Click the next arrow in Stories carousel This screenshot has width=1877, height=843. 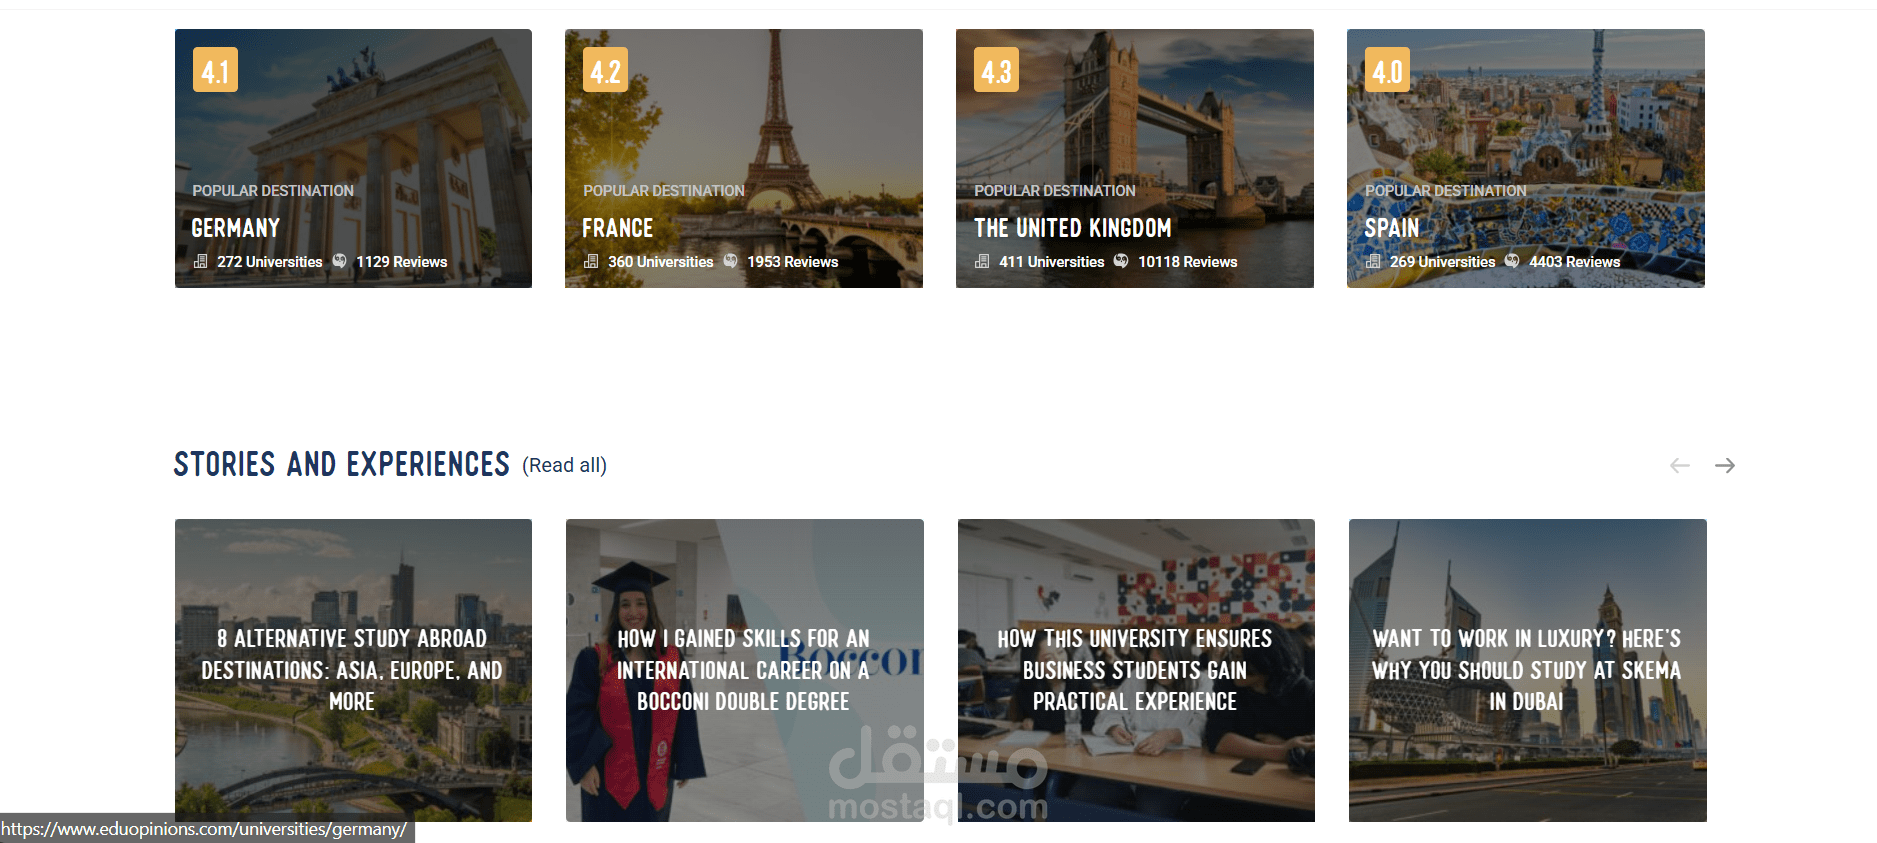point(1724,466)
